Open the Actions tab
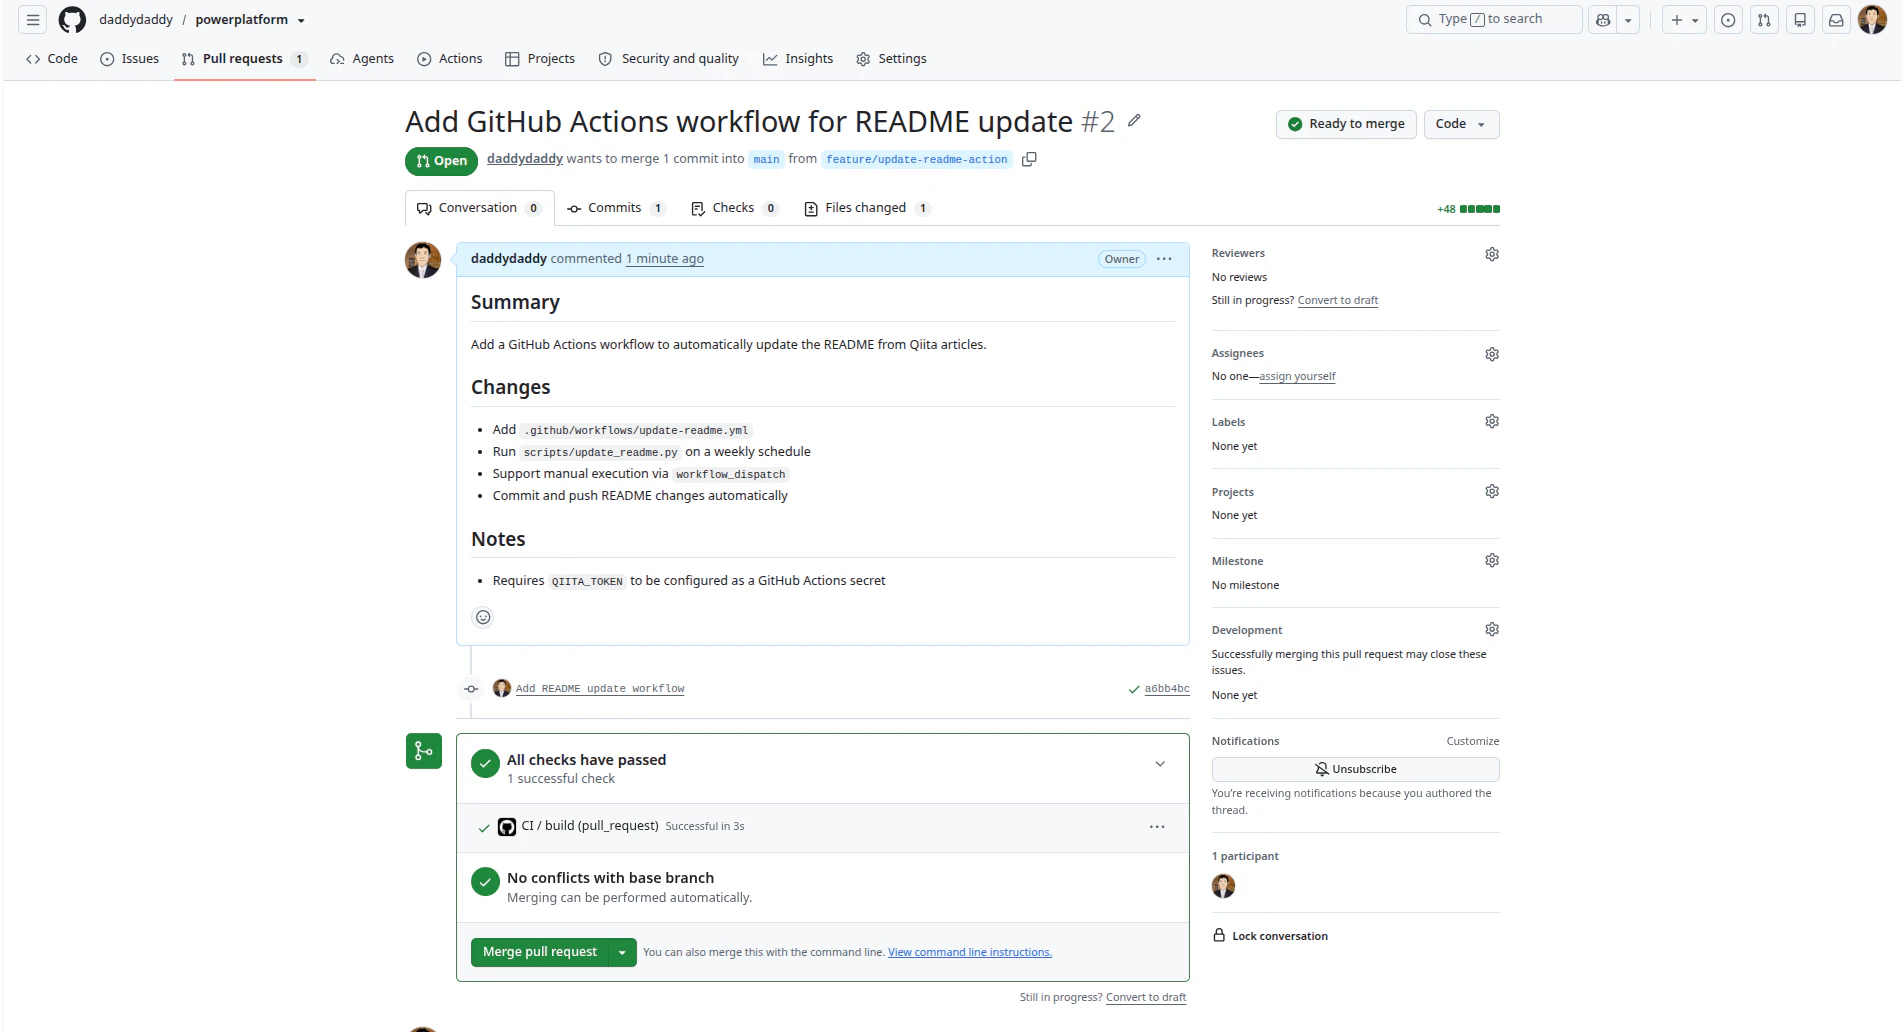The width and height of the screenshot is (1904, 1032). (450, 59)
